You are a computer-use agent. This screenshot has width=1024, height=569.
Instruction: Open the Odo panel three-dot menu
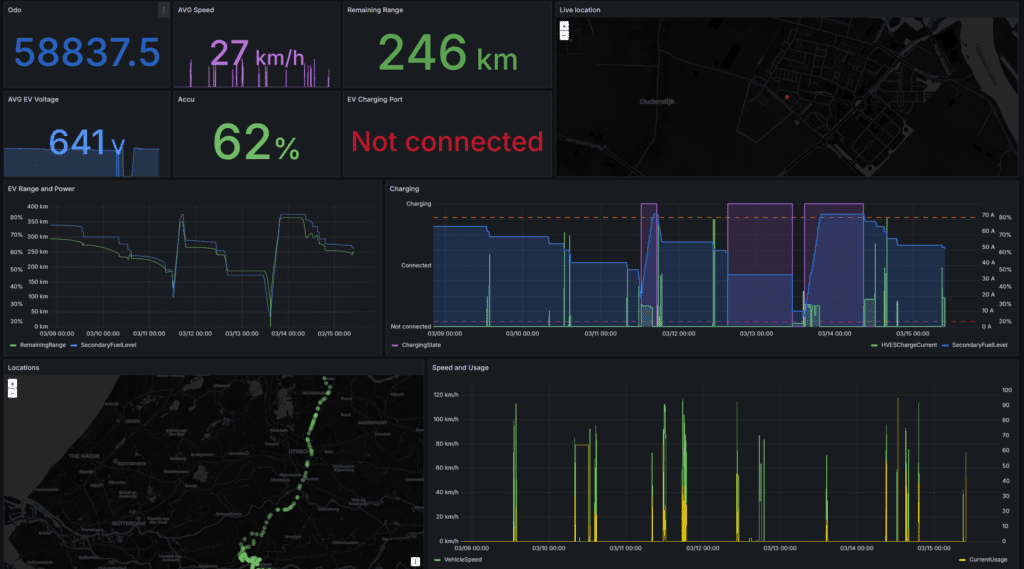click(x=163, y=10)
